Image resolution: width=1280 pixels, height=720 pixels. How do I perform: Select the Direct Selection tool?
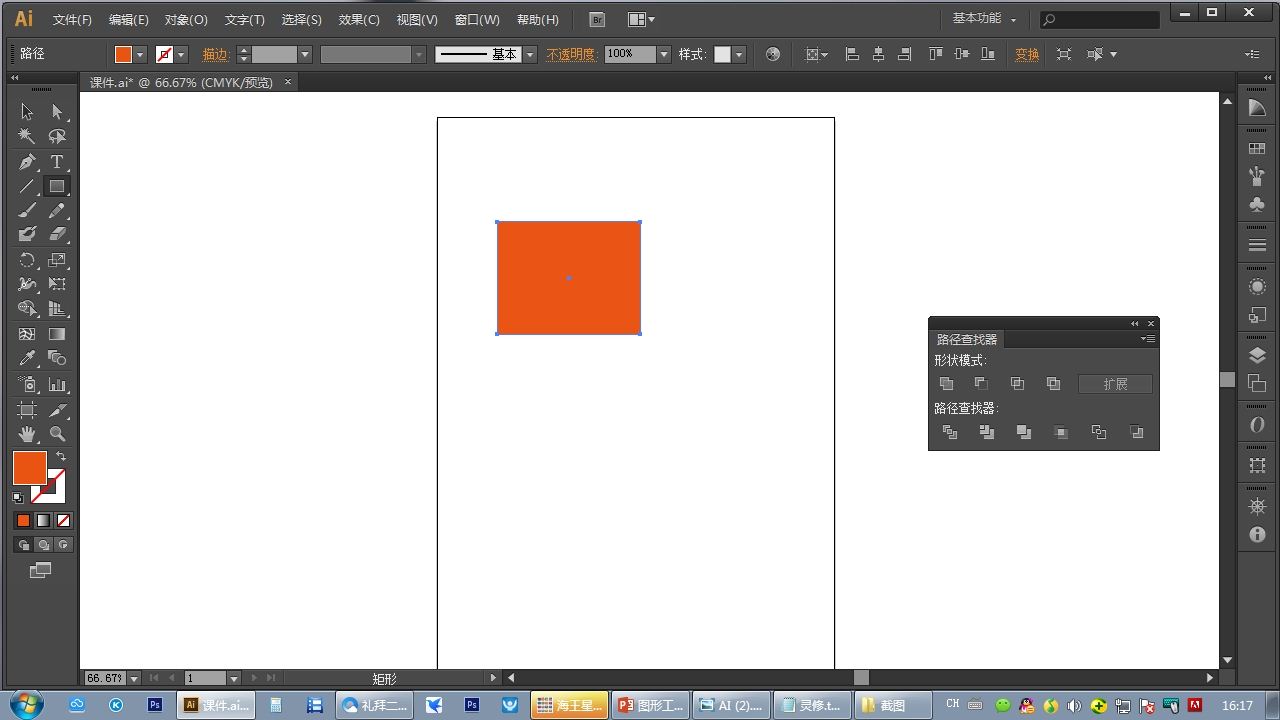(57, 112)
